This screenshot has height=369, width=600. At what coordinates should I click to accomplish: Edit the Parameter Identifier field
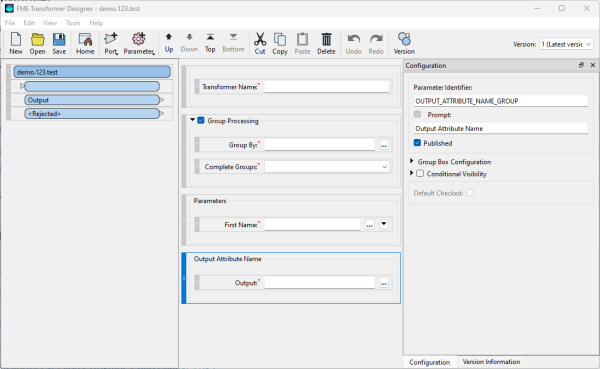click(x=501, y=101)
